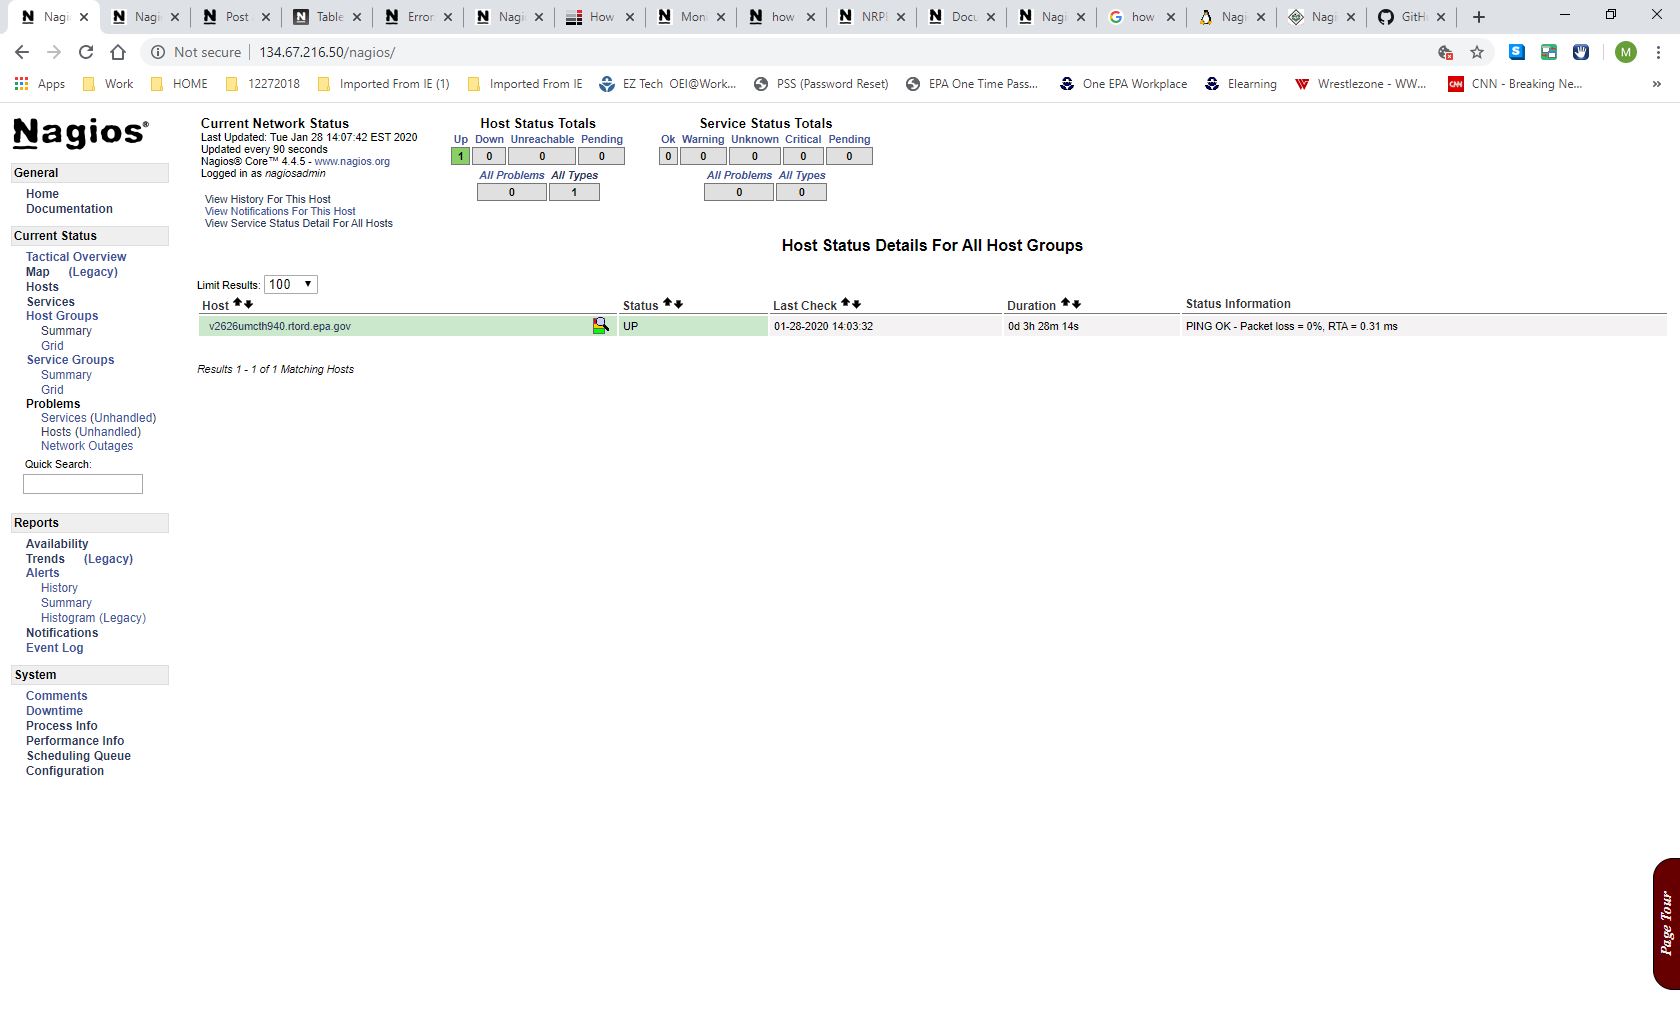Open the Page Tour side tab

[1665, 923]
